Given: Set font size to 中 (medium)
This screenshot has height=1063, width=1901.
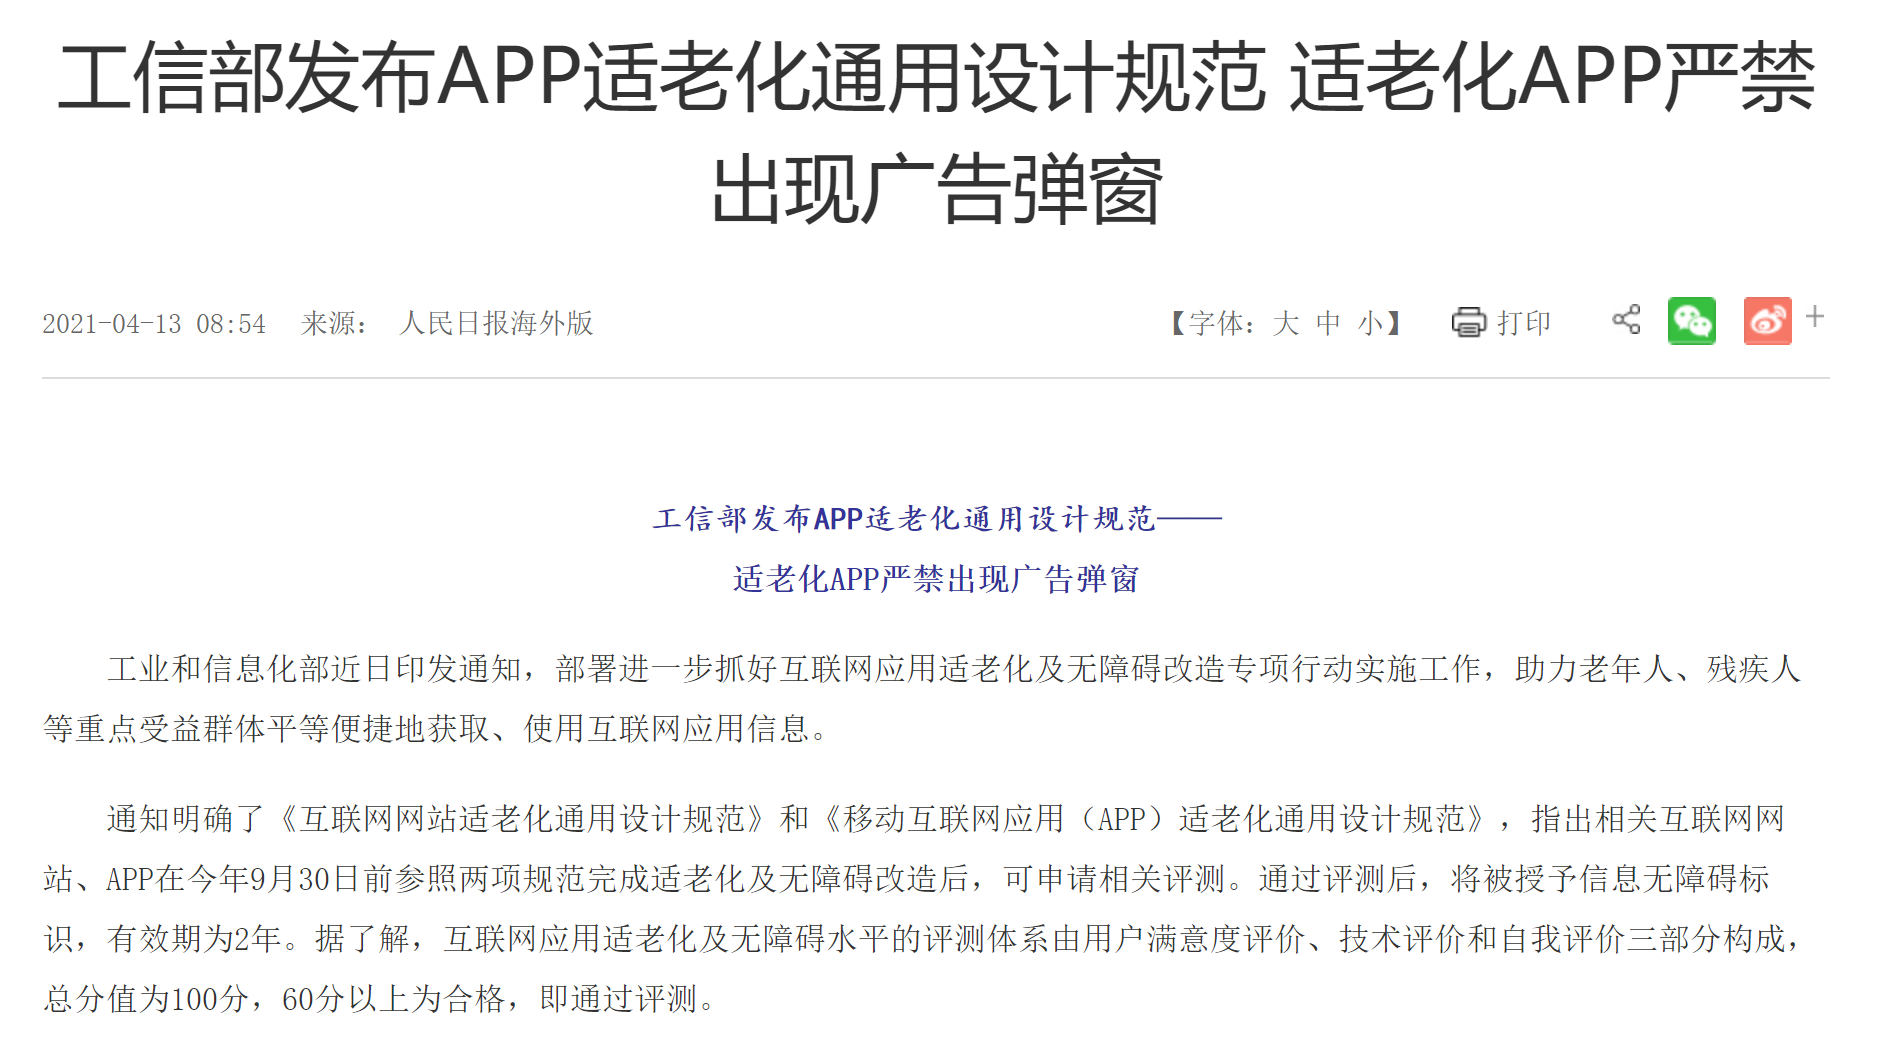Looking at the screenshot, I should pyautogui.click(x=1328, y=323).
